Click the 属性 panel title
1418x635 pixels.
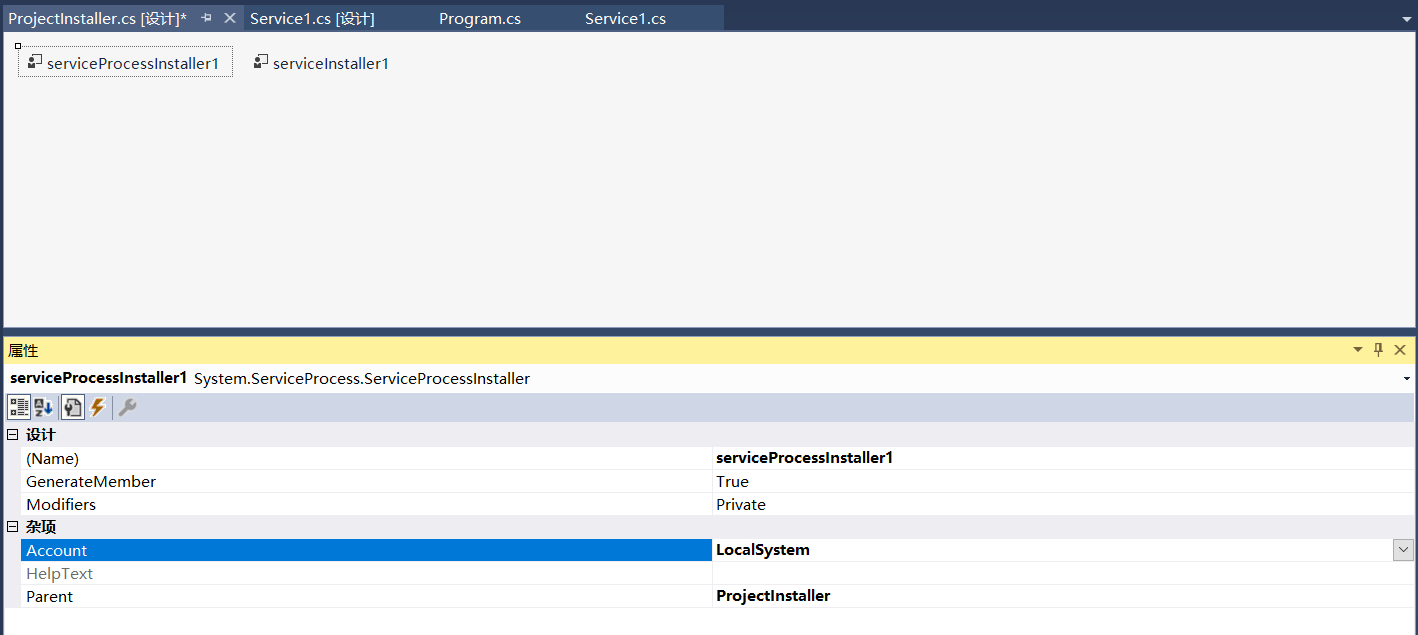[x=23, y=351]
